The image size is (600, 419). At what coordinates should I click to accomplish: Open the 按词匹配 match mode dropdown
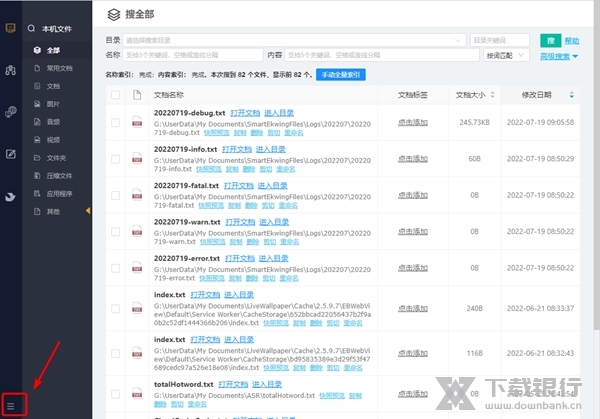click(x=506, y=55)
